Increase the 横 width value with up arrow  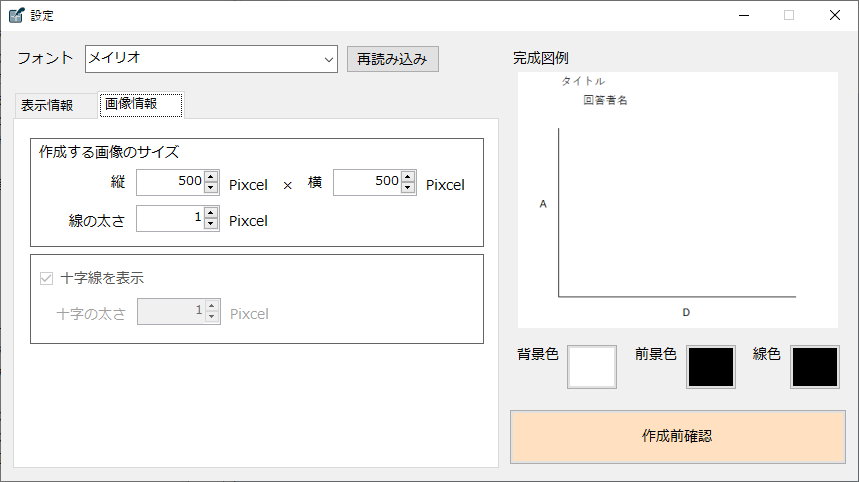(408, 177)
